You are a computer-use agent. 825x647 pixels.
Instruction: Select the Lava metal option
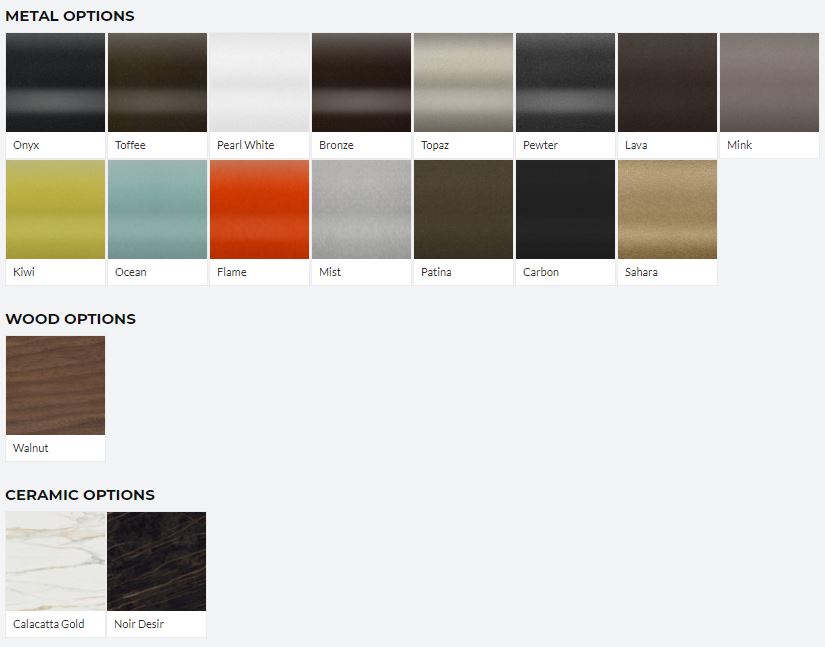tap(668, 83)
